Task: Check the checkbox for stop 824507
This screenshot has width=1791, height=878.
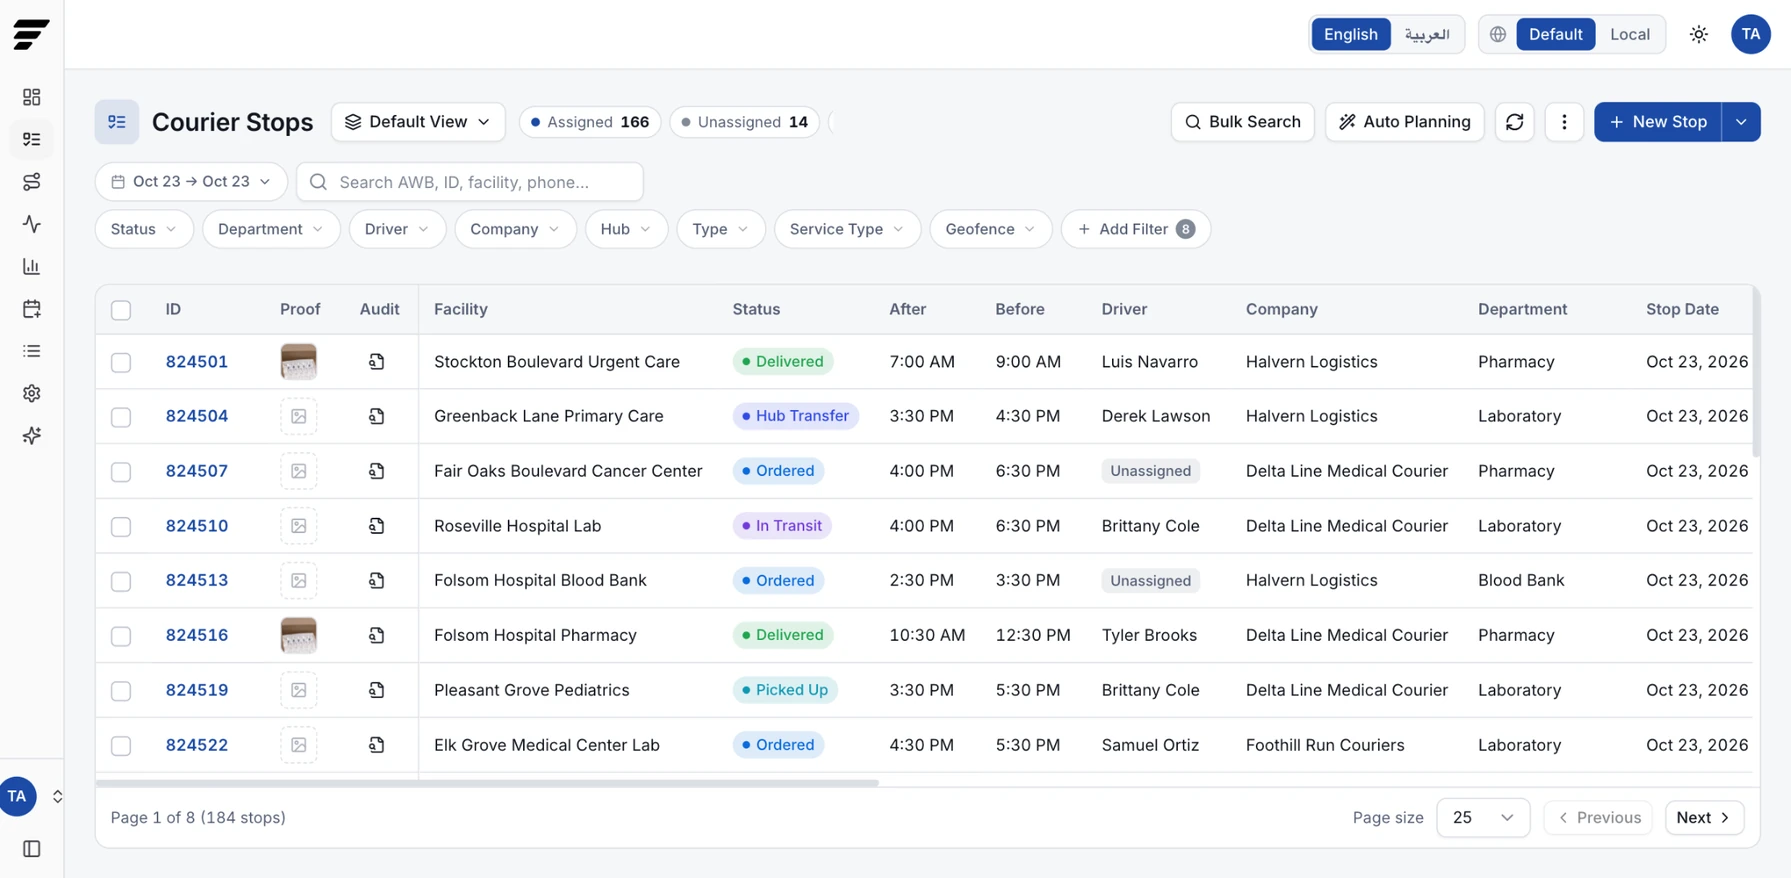Action: (x=121, y=472)
